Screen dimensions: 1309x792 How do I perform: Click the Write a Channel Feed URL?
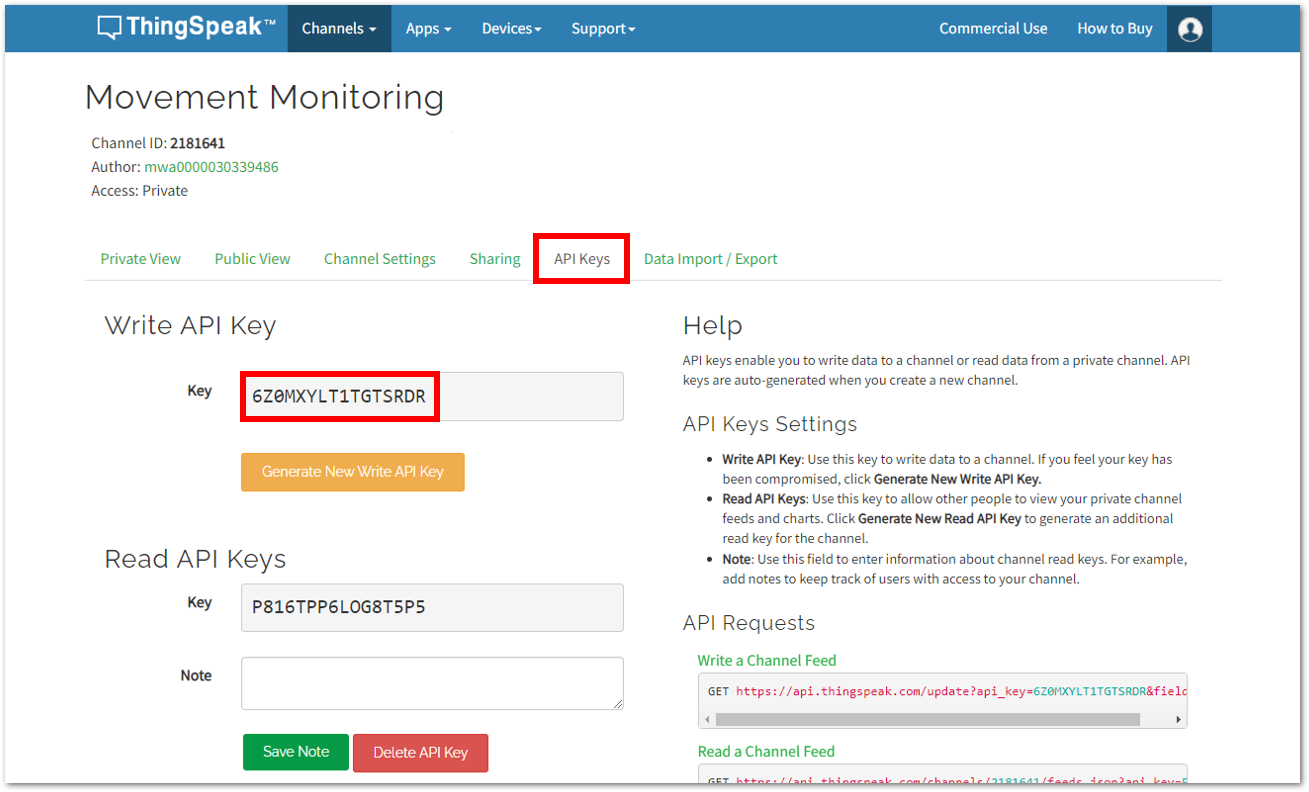pos(961,691)
